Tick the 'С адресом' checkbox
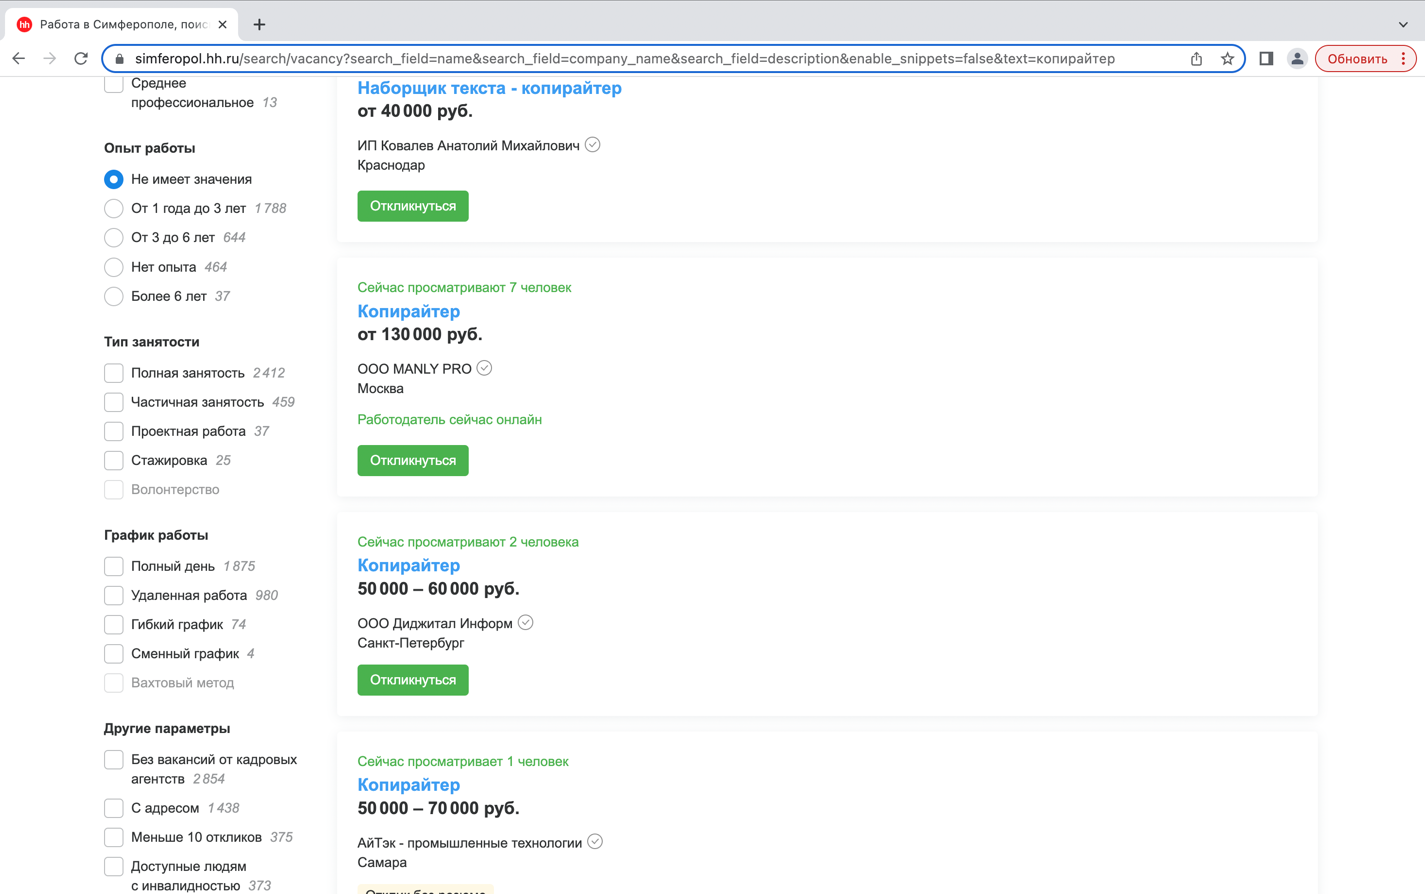 pyautogui.click(x=114, y=808)
